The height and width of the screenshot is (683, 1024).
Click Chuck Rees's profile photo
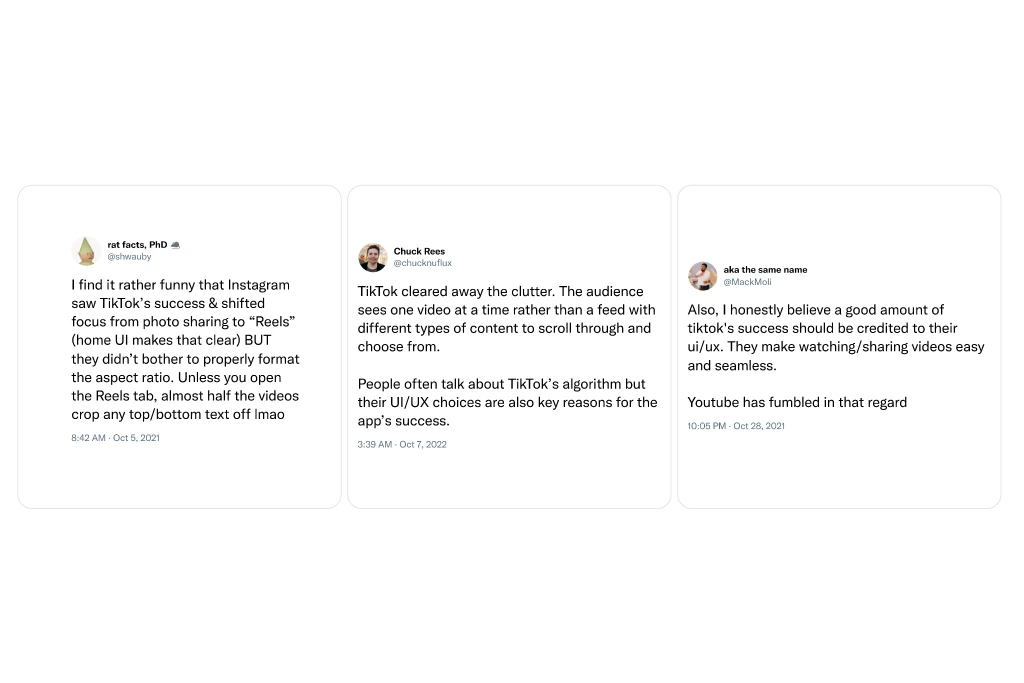(x=373, y=257)
